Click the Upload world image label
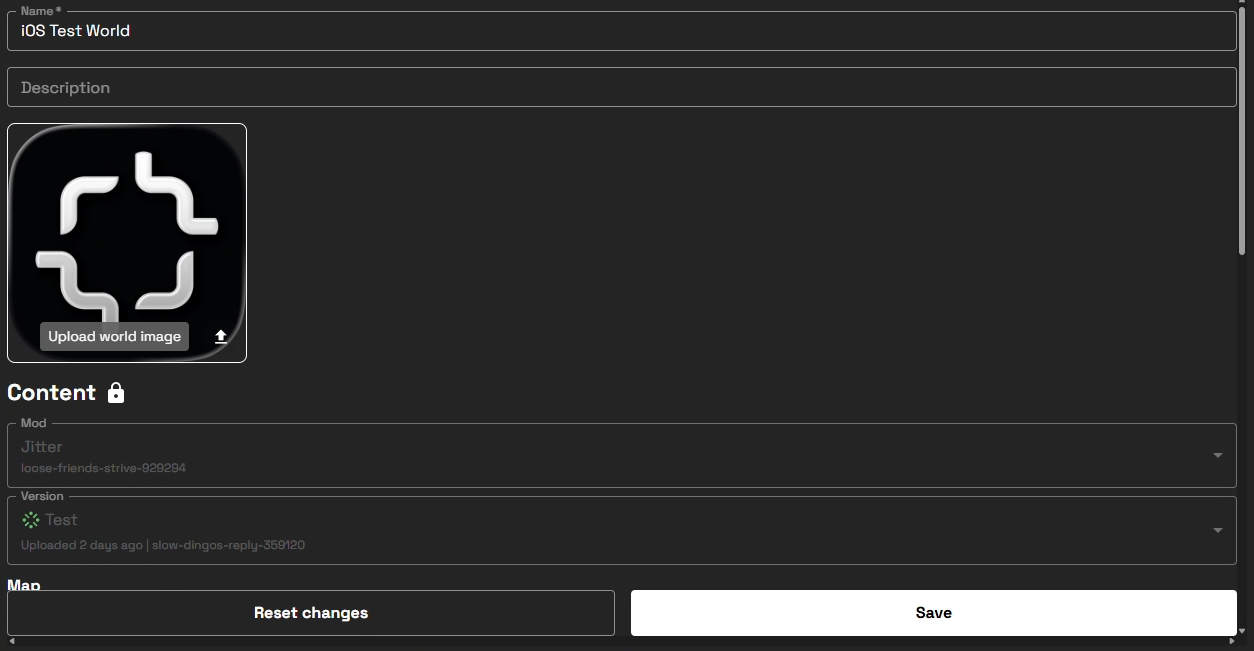 114,337
